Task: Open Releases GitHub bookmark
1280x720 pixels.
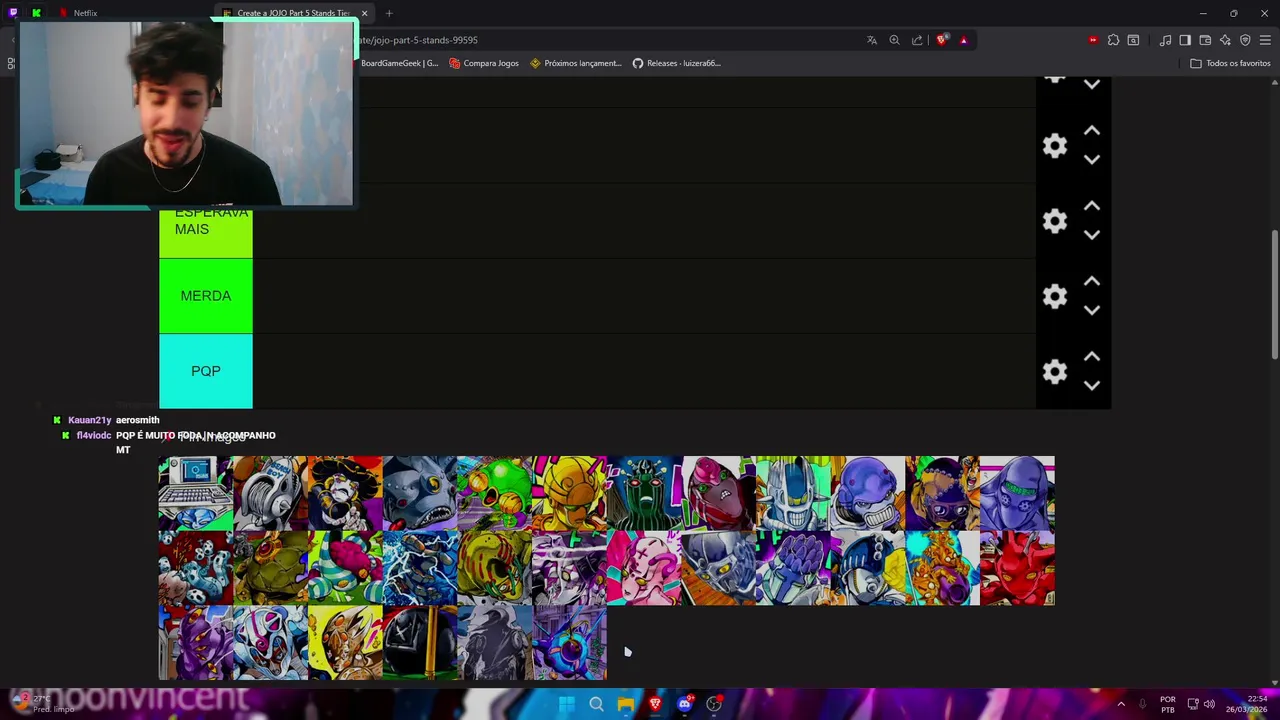Action: [x=676, y=63]
